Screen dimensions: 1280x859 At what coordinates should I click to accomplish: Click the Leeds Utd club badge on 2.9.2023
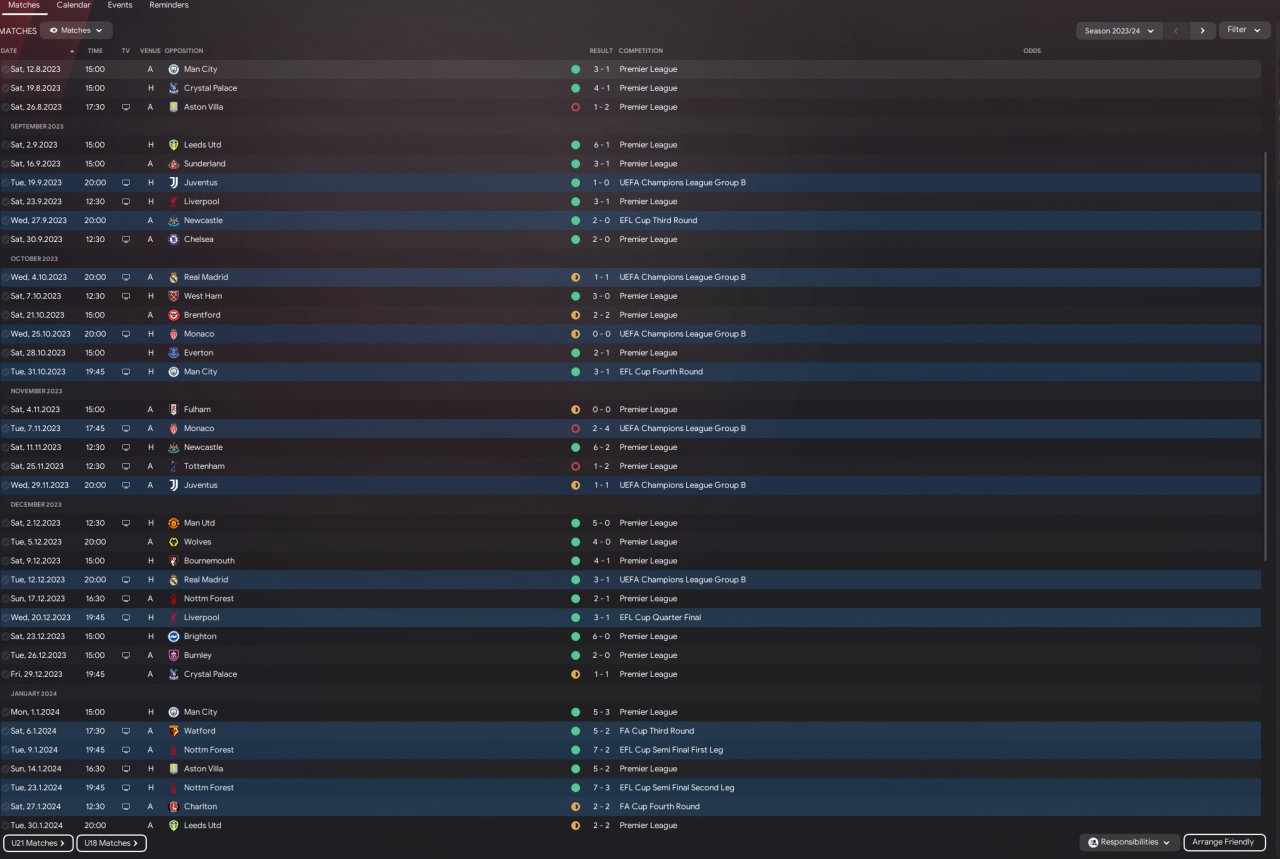(x=173, y=145)
